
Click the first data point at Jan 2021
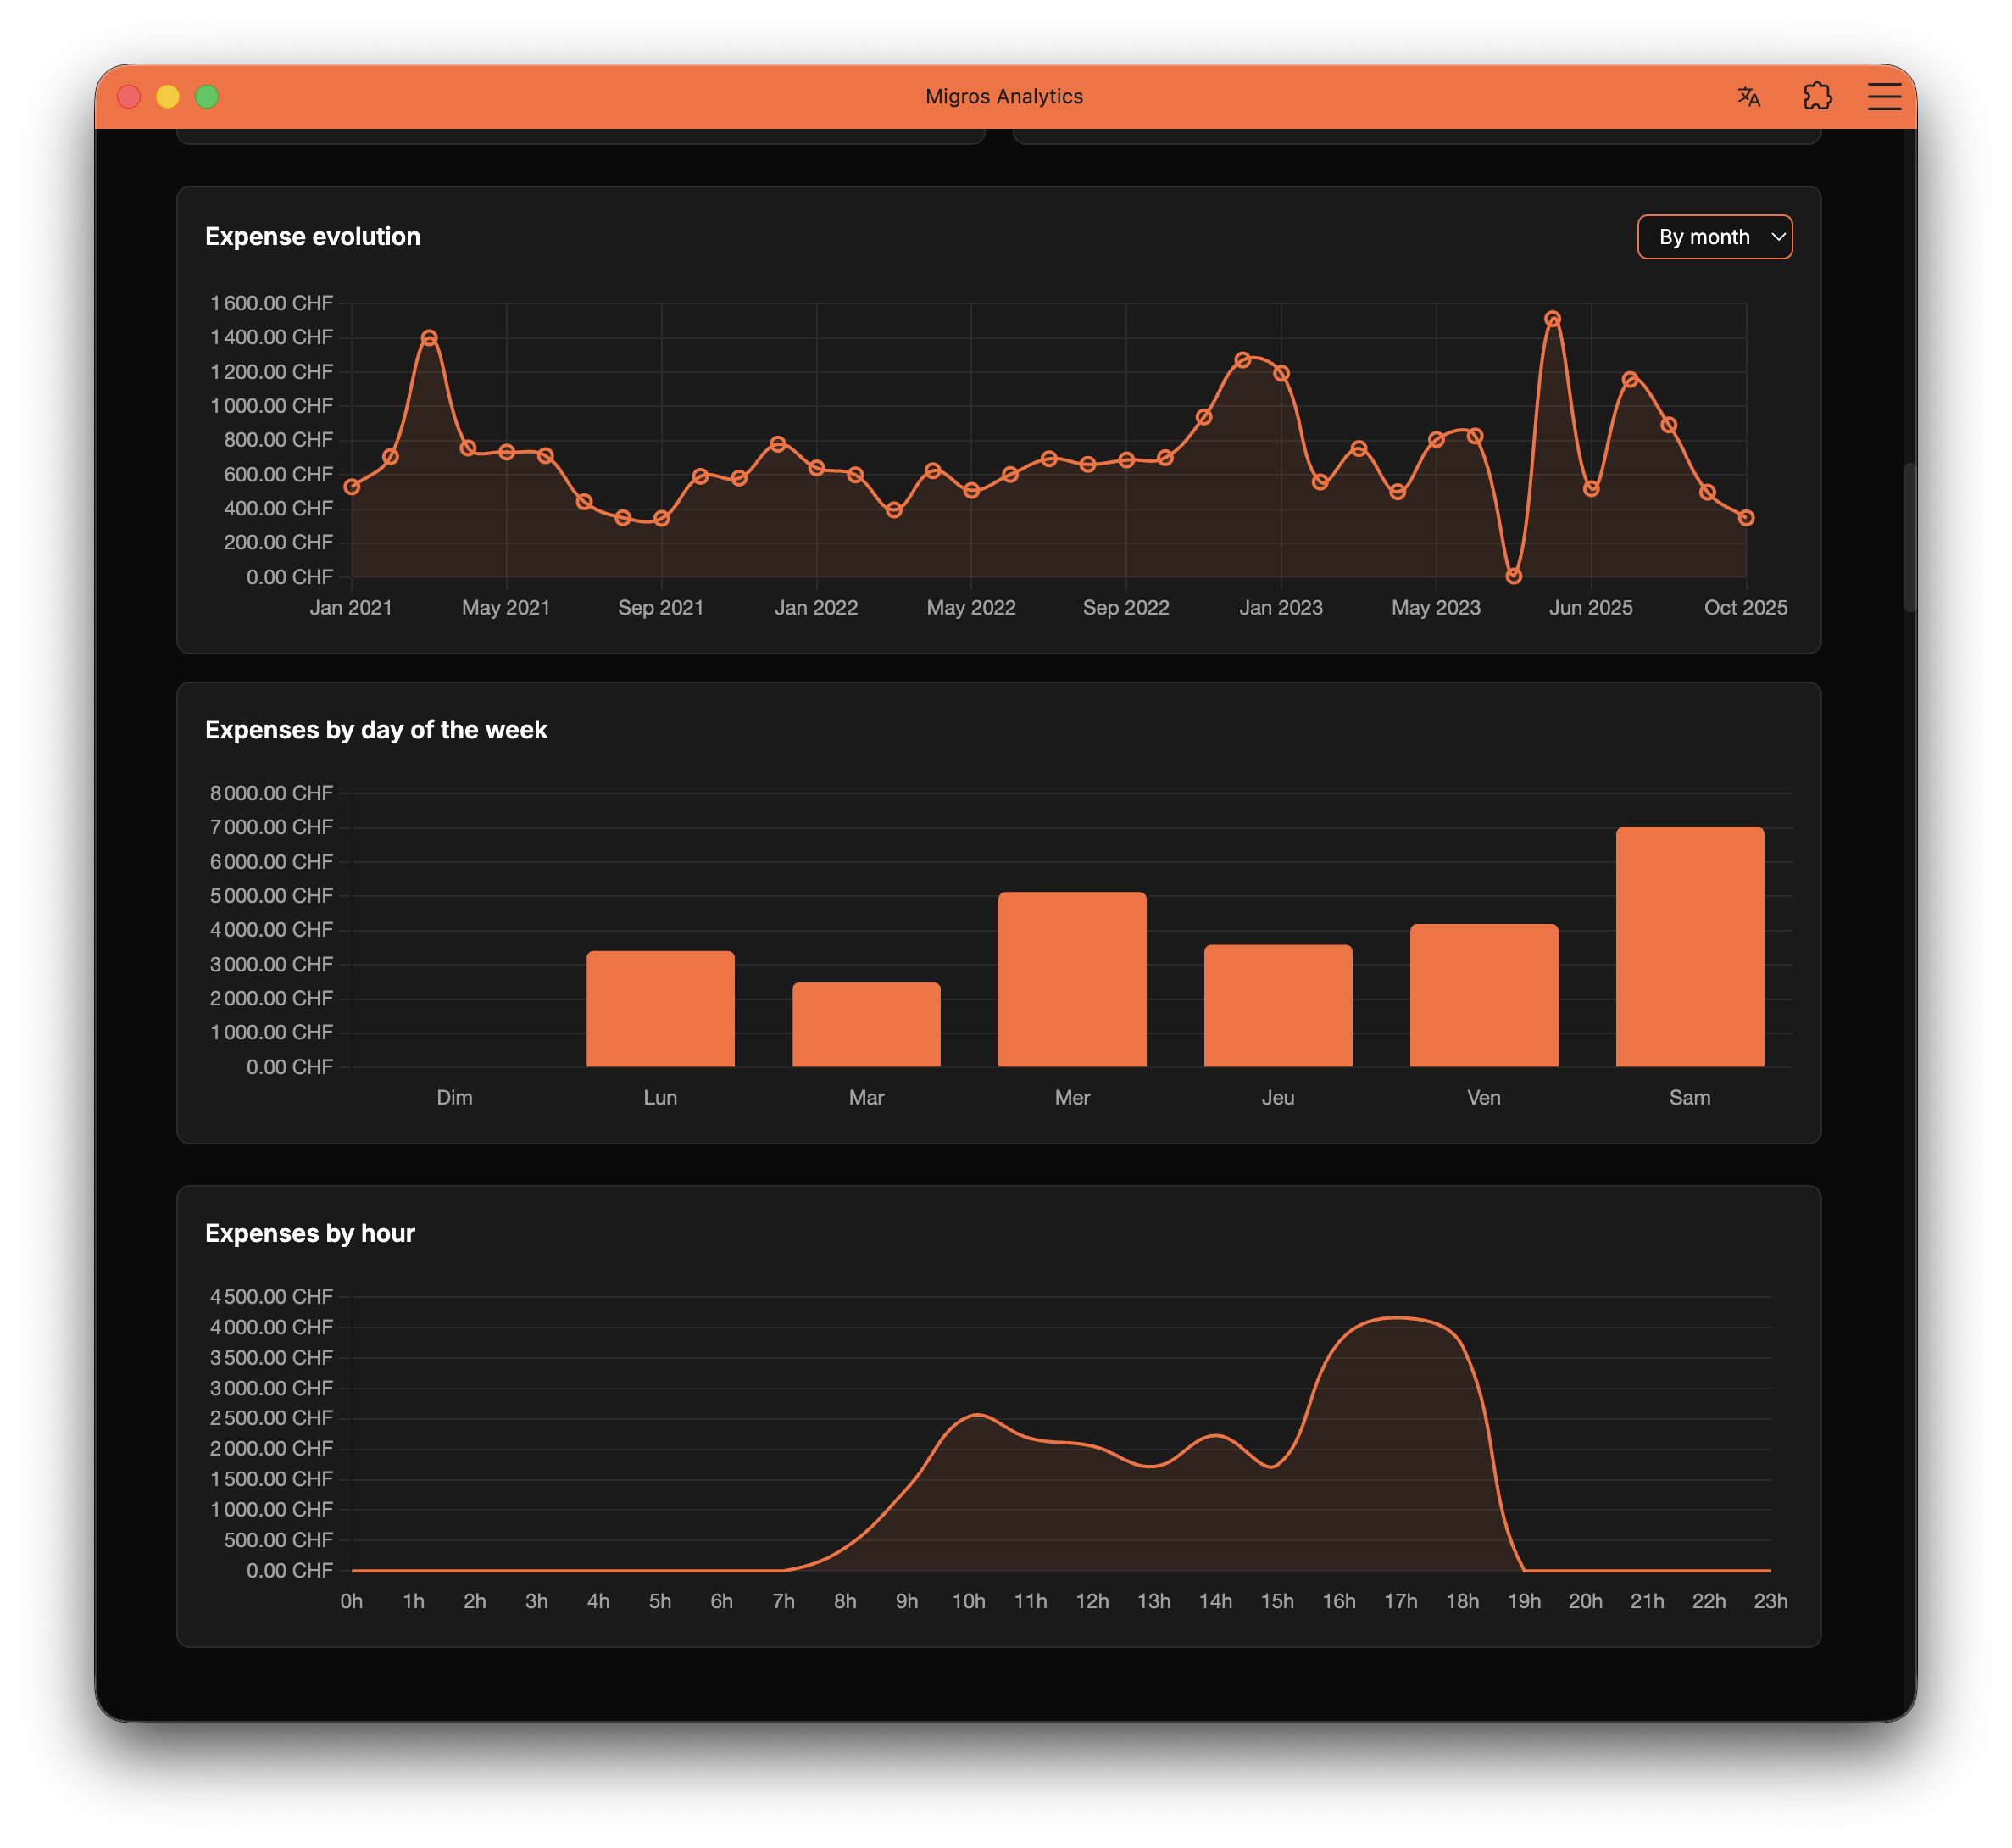352,487
